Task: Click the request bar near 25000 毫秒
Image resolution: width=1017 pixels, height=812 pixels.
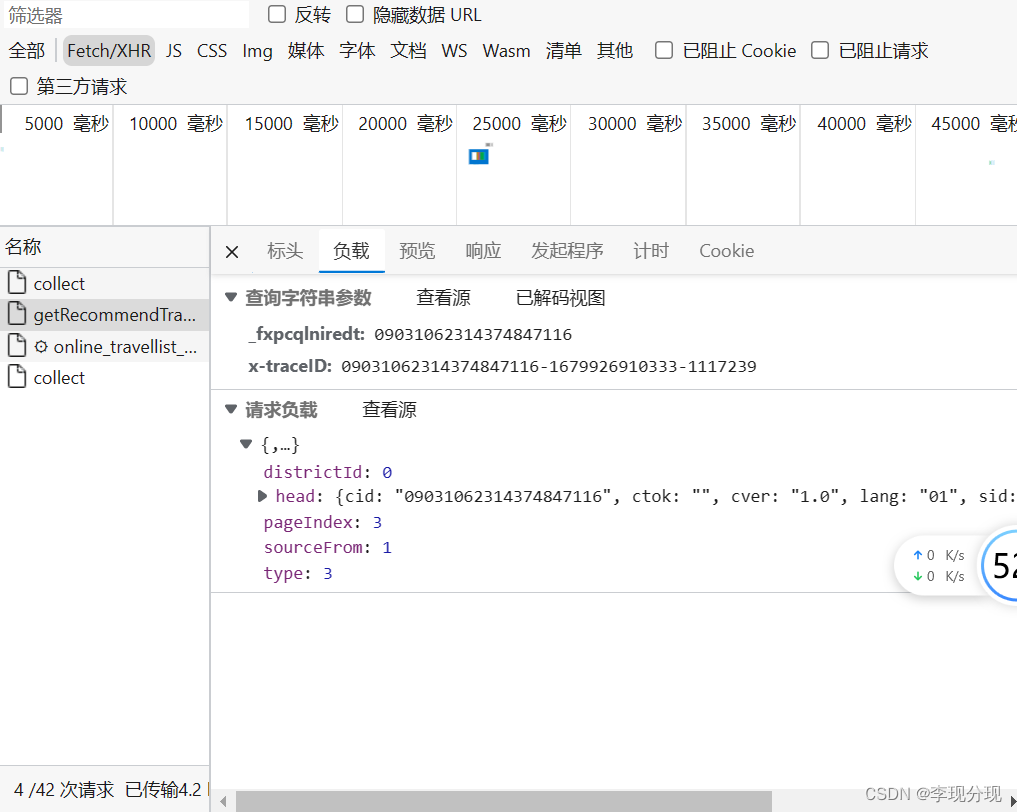Action: 479,156
